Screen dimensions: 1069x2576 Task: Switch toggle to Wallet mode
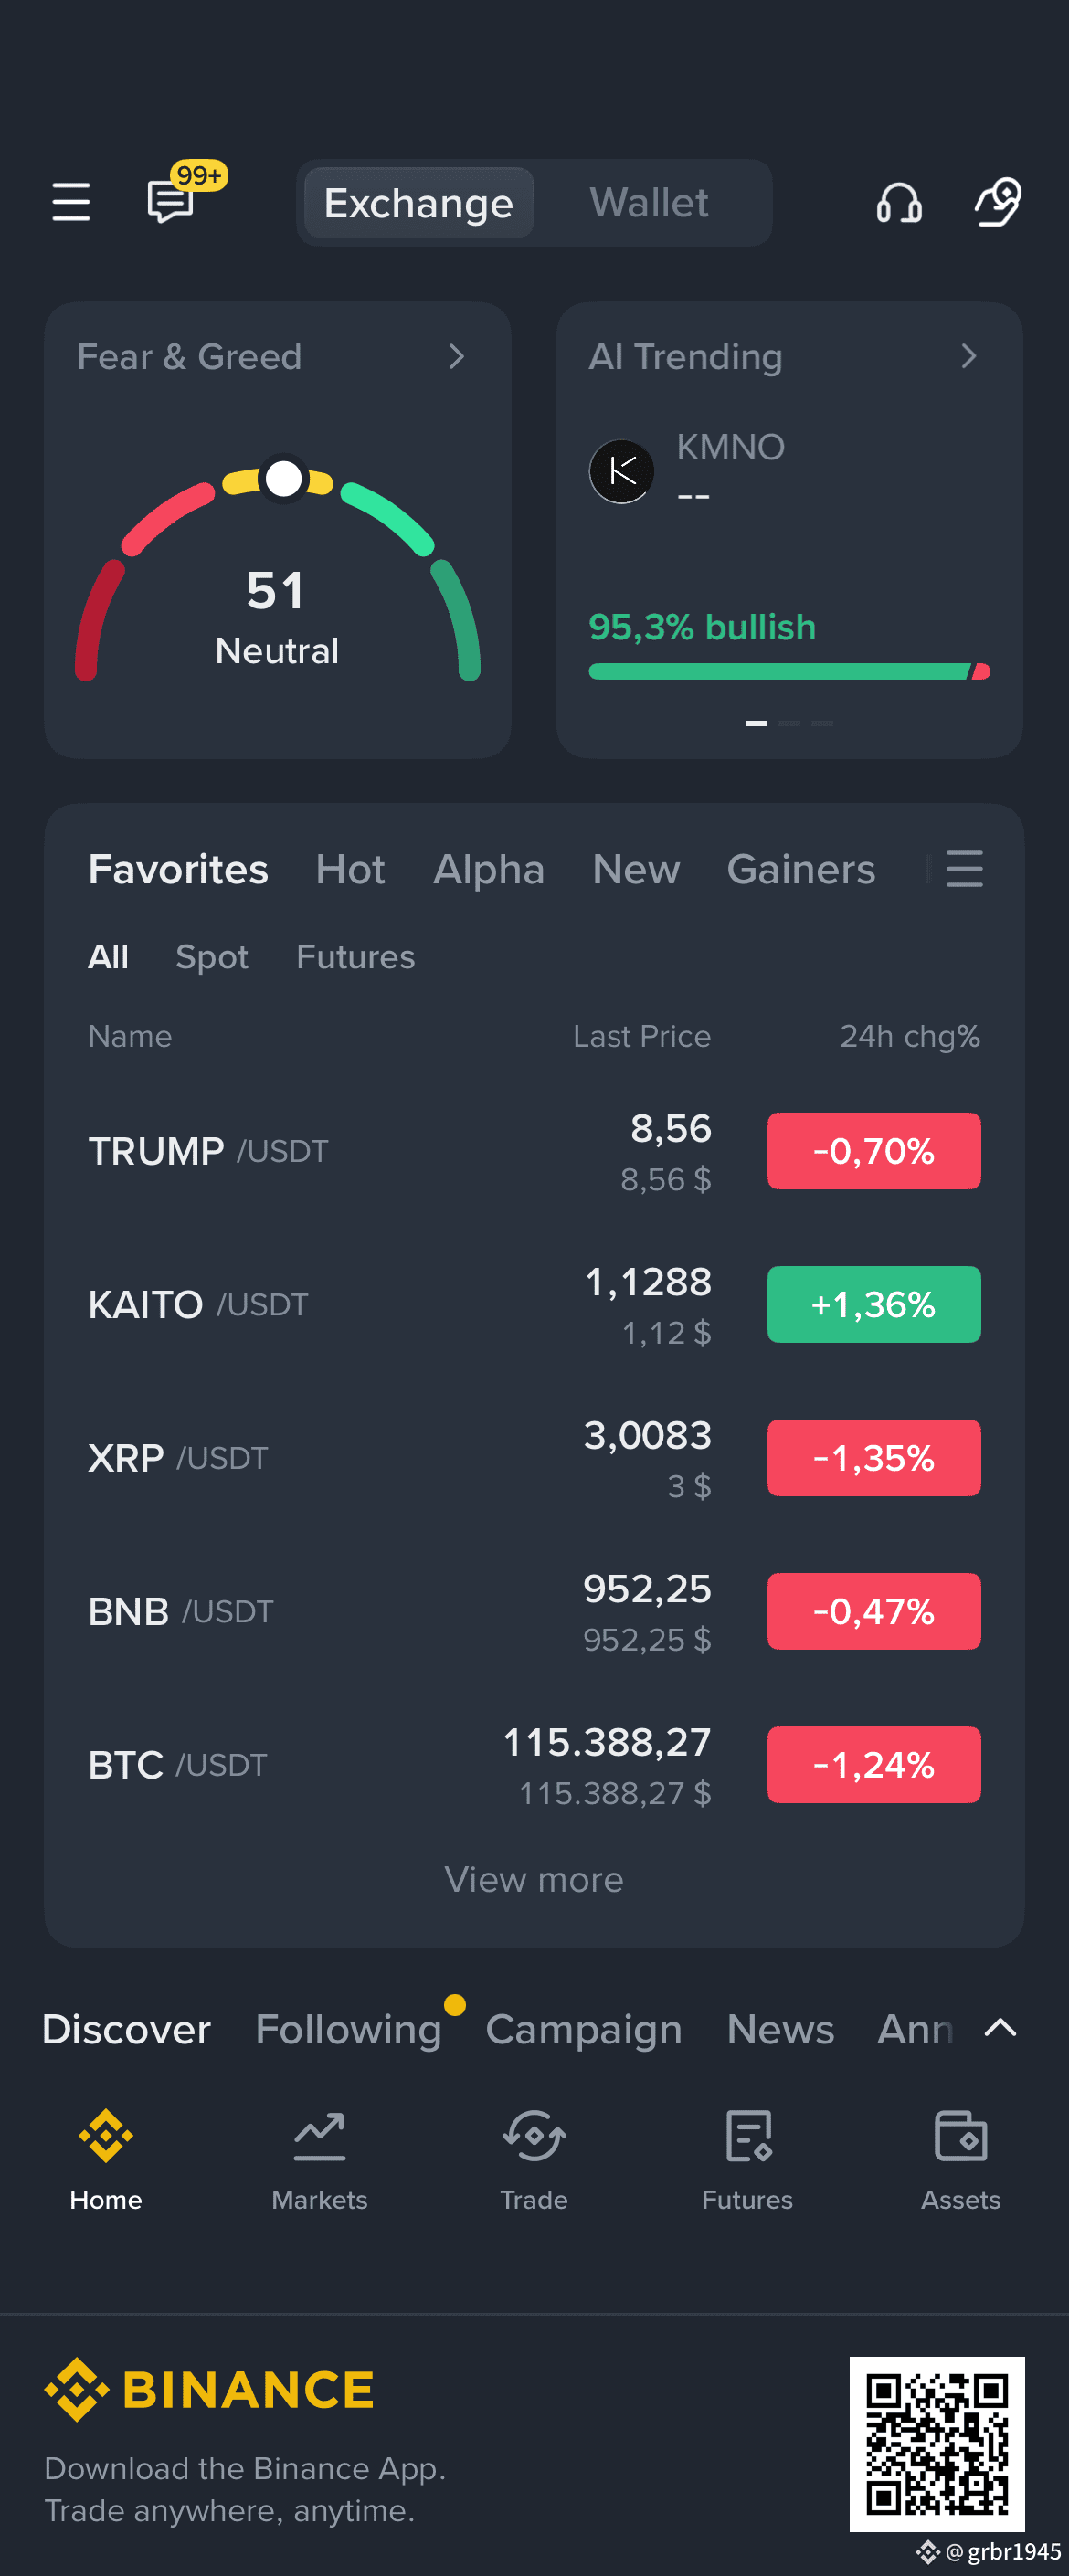pyautogui.click(x=649, y=202)
